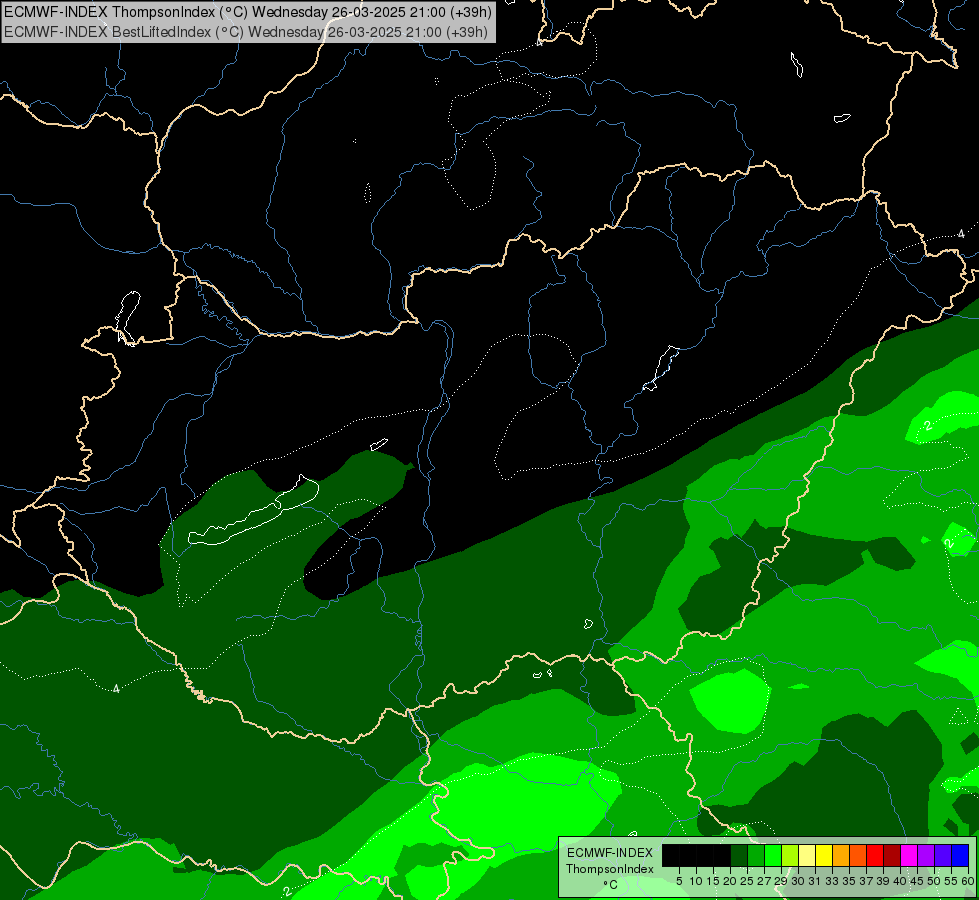Click the black legend swatch between 5 and 10
This screenshot has height=900, width=979.
pyautogui.click(x=688, y=856)
